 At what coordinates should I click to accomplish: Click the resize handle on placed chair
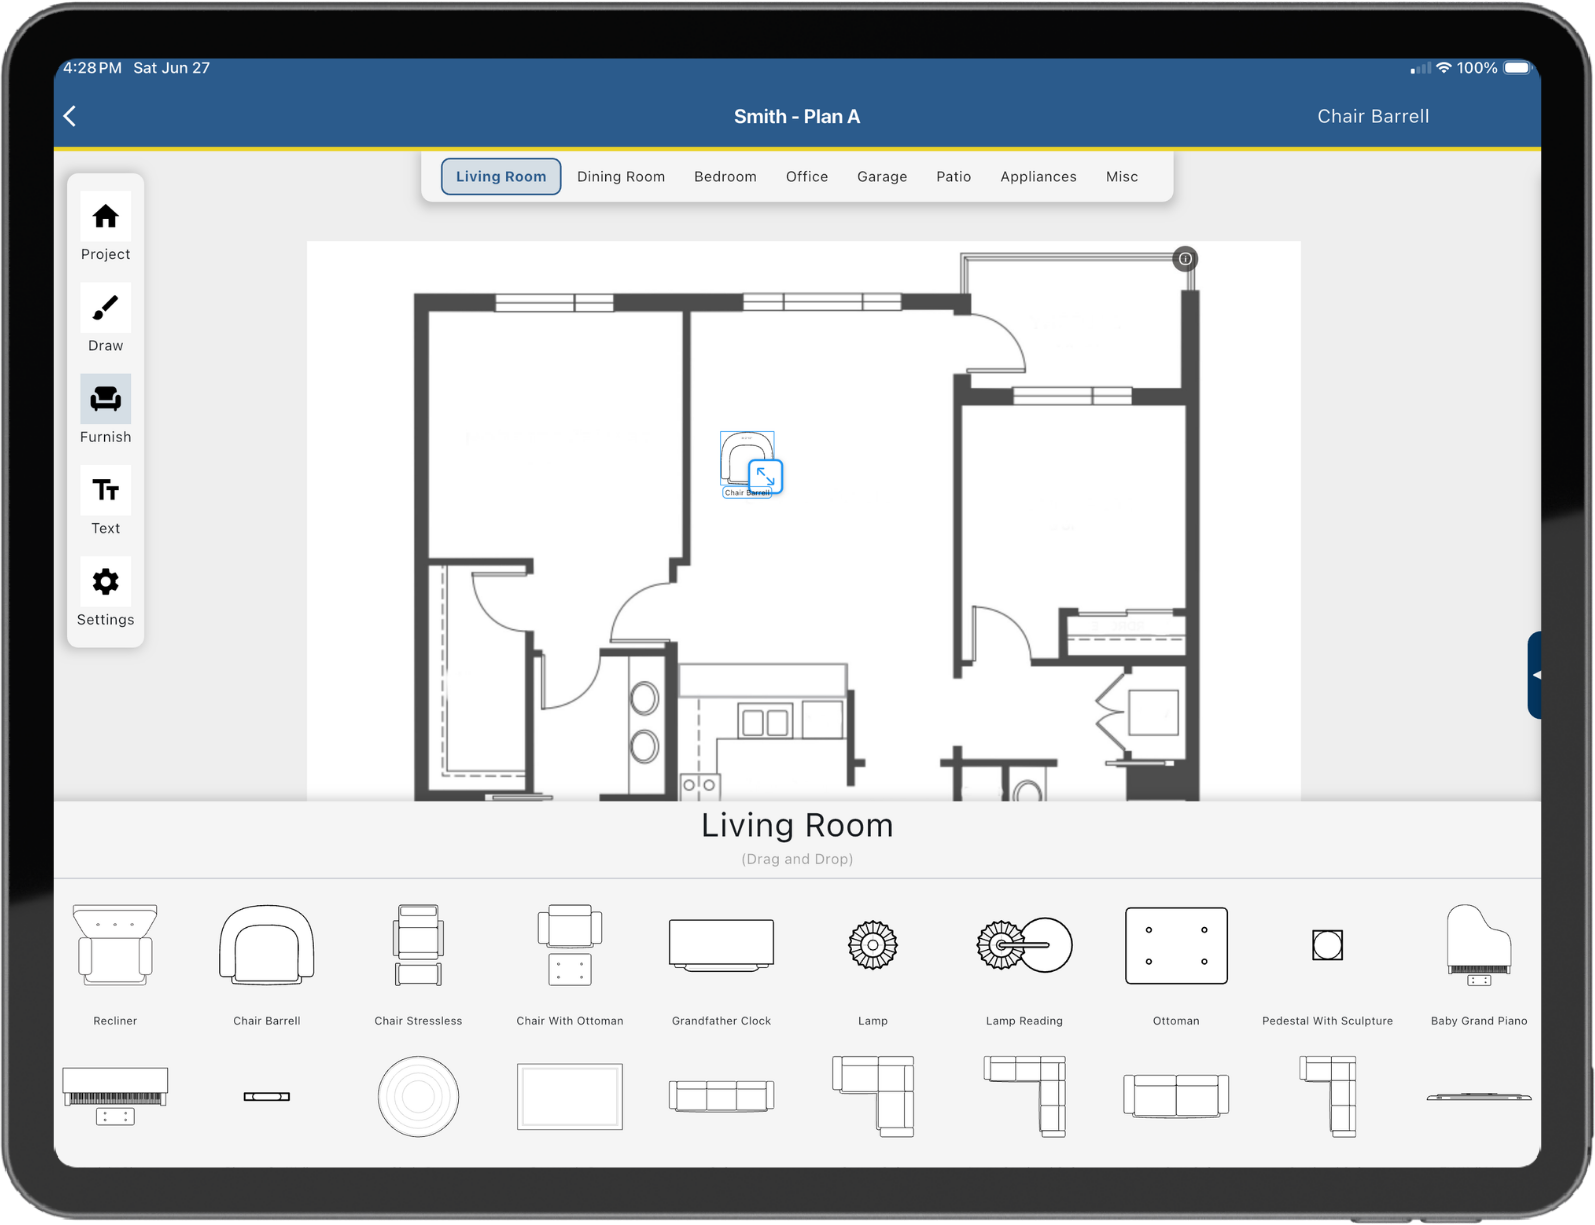[x=765, y=476]
